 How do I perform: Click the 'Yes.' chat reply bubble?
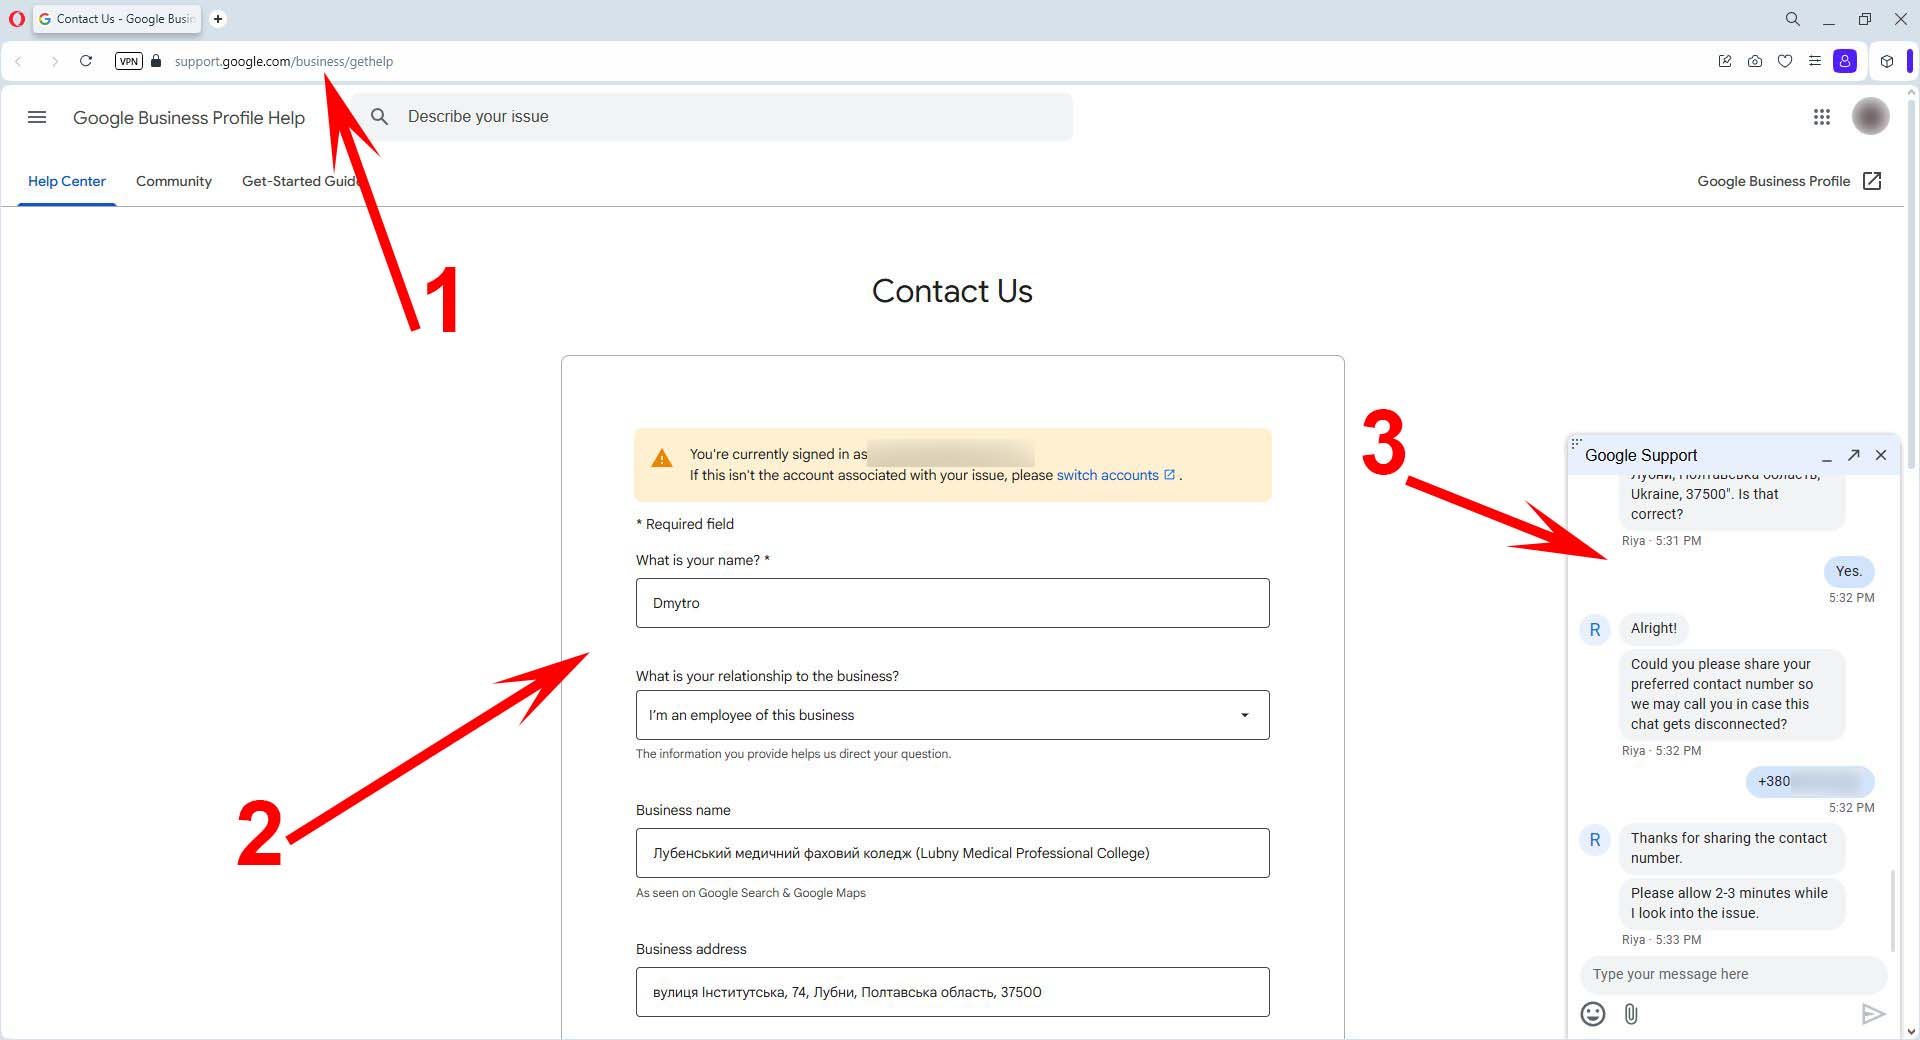[1849, 571]
